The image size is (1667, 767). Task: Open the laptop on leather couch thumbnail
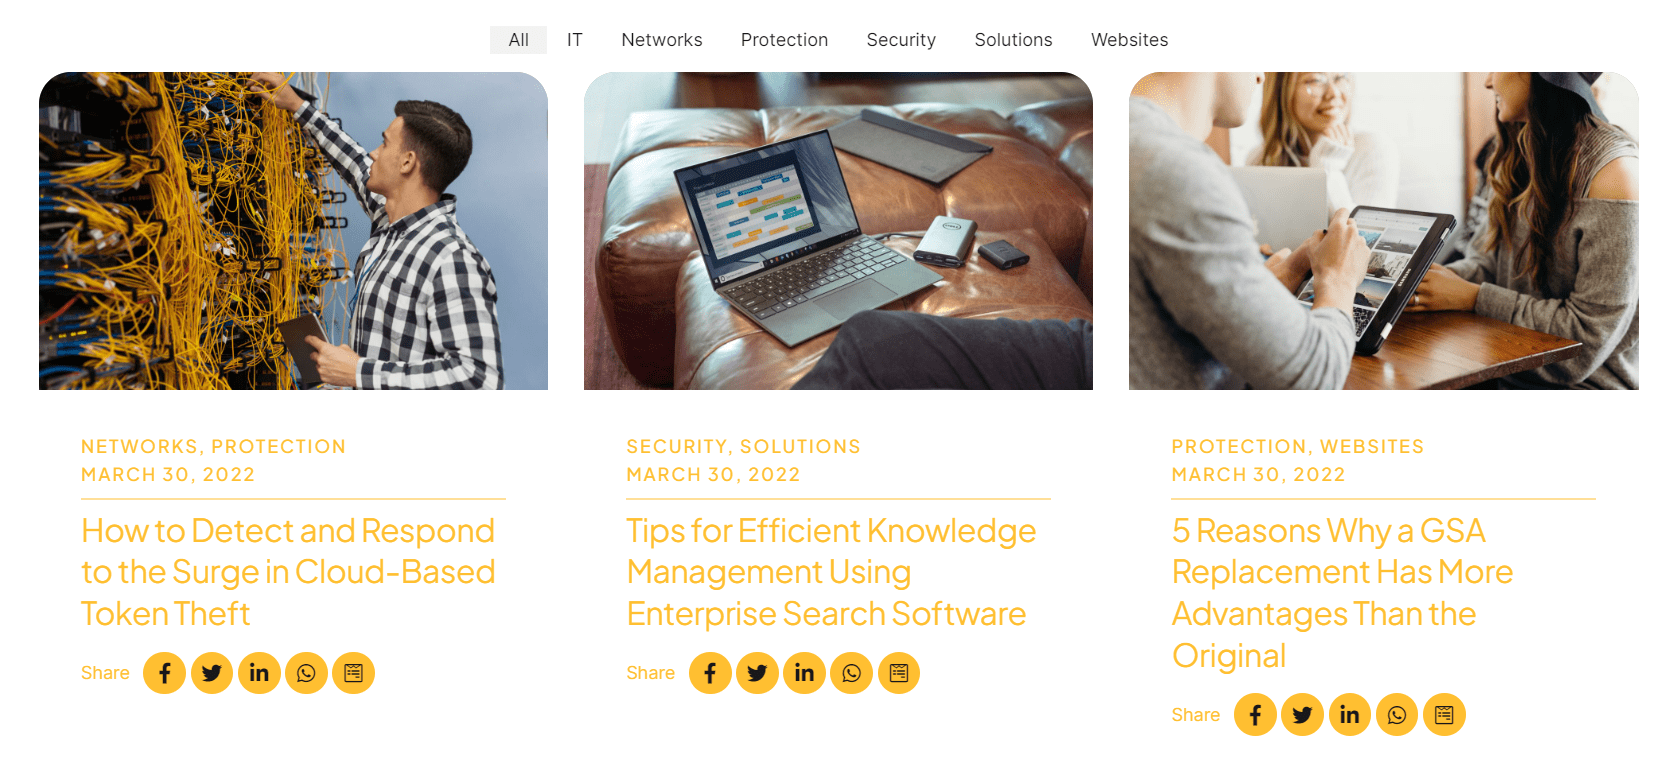838,231
